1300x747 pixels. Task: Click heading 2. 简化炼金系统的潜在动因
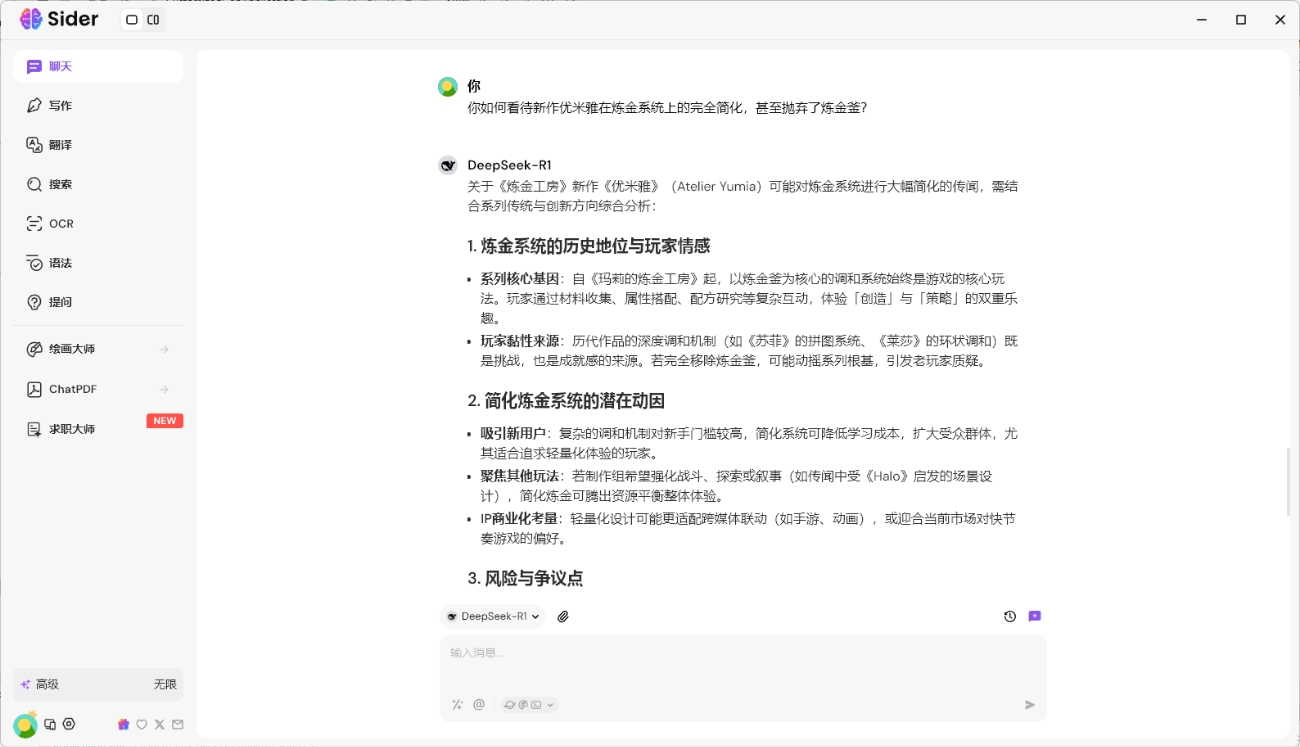coord(566,401)
